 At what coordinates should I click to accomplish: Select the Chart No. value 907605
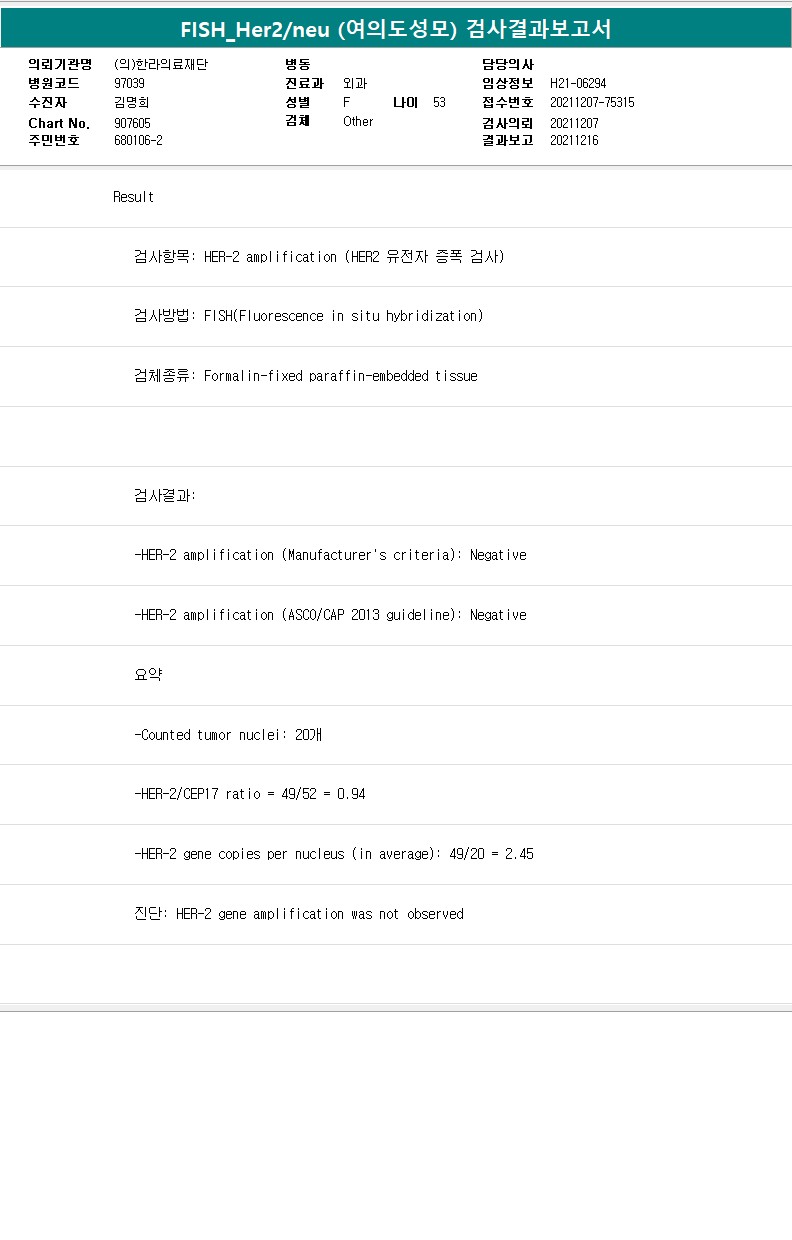tap(133, 123)
